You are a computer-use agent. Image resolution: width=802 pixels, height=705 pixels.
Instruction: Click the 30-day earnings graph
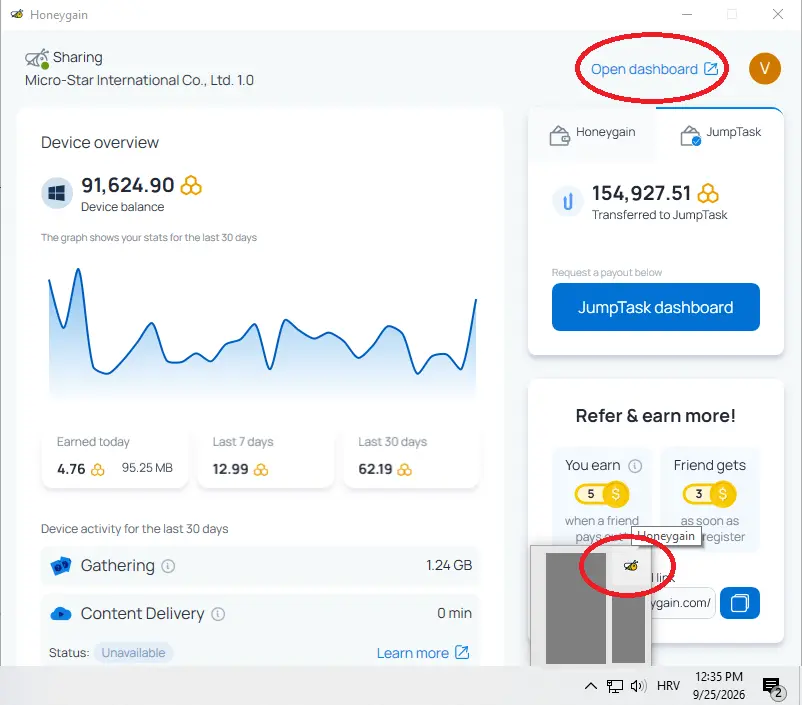tap(262, 333)
